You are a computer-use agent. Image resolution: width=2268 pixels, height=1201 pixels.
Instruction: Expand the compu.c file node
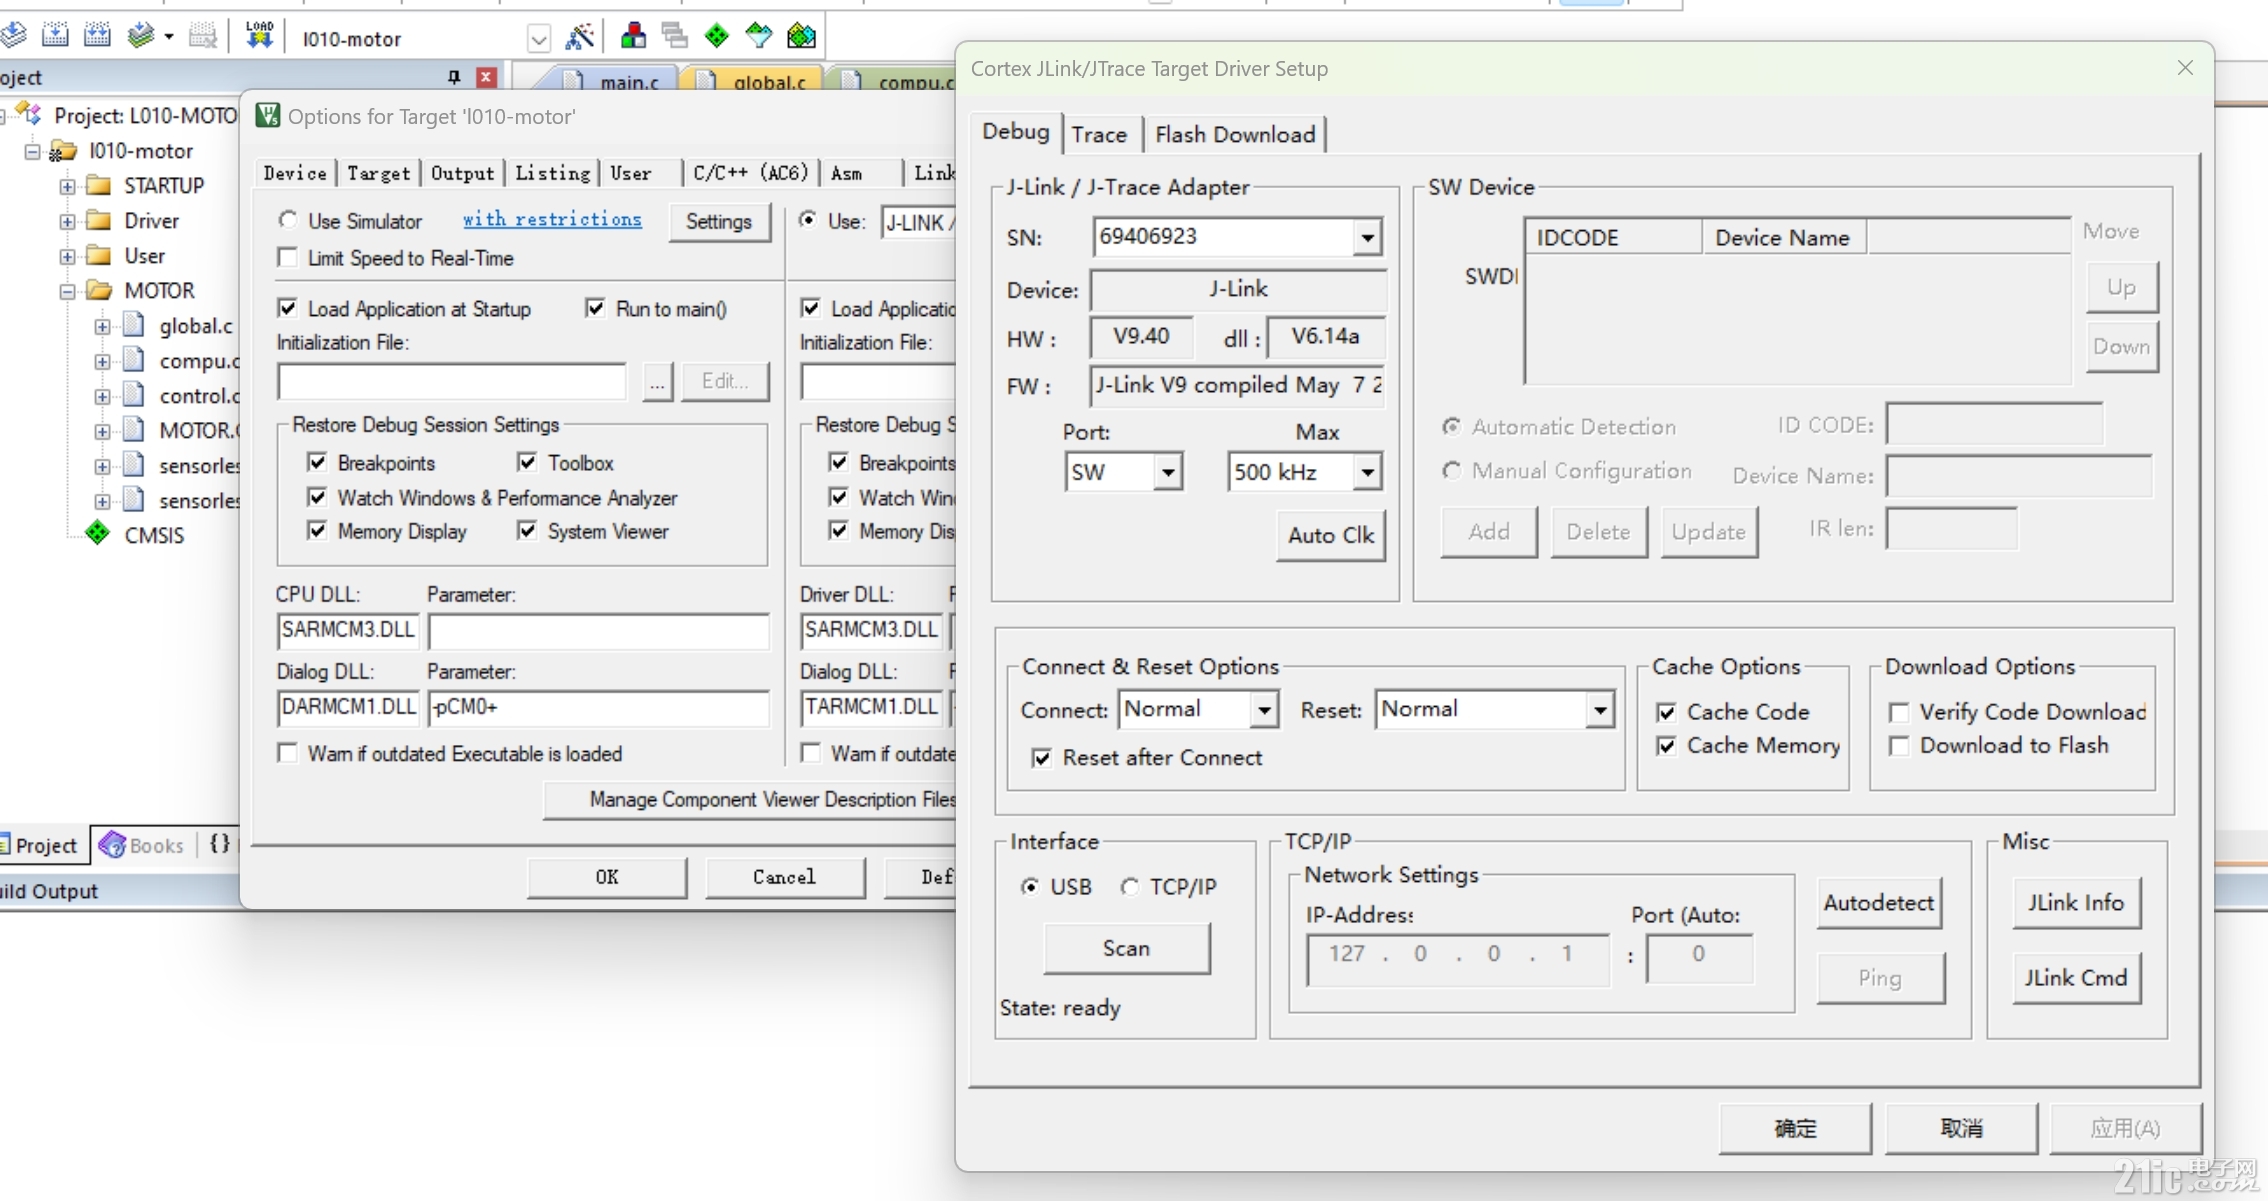(x=102, y=361)
